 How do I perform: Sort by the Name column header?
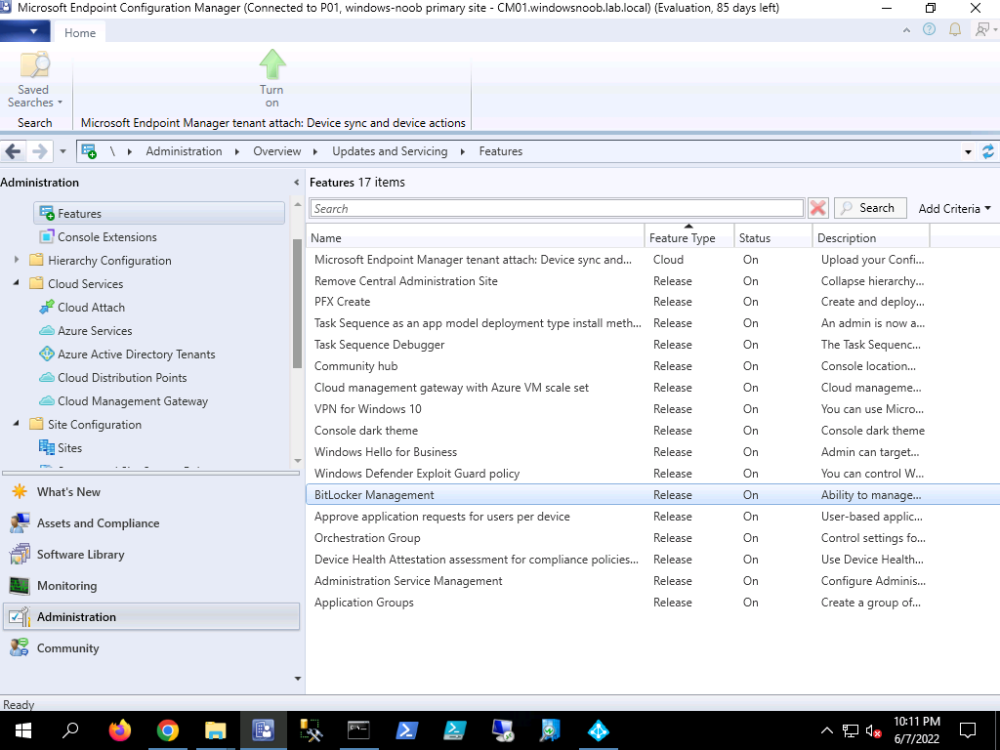click(x=476, y=238)
